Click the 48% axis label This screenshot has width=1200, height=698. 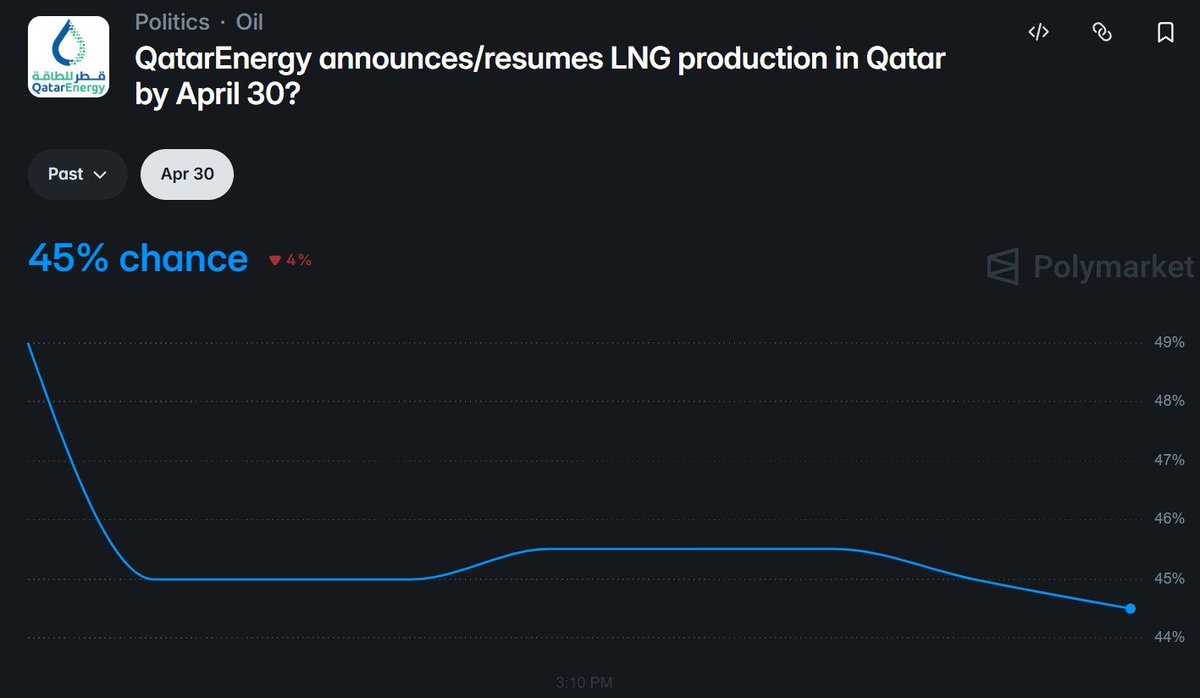tap(1169, 401)
